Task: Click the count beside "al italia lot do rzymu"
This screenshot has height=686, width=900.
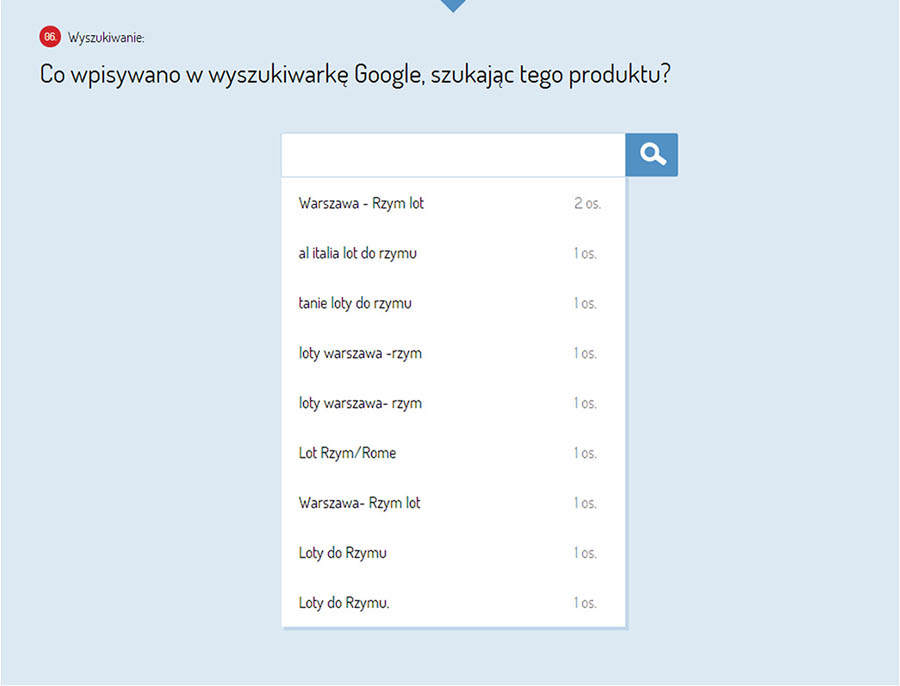Action: (x=585, y=253)
